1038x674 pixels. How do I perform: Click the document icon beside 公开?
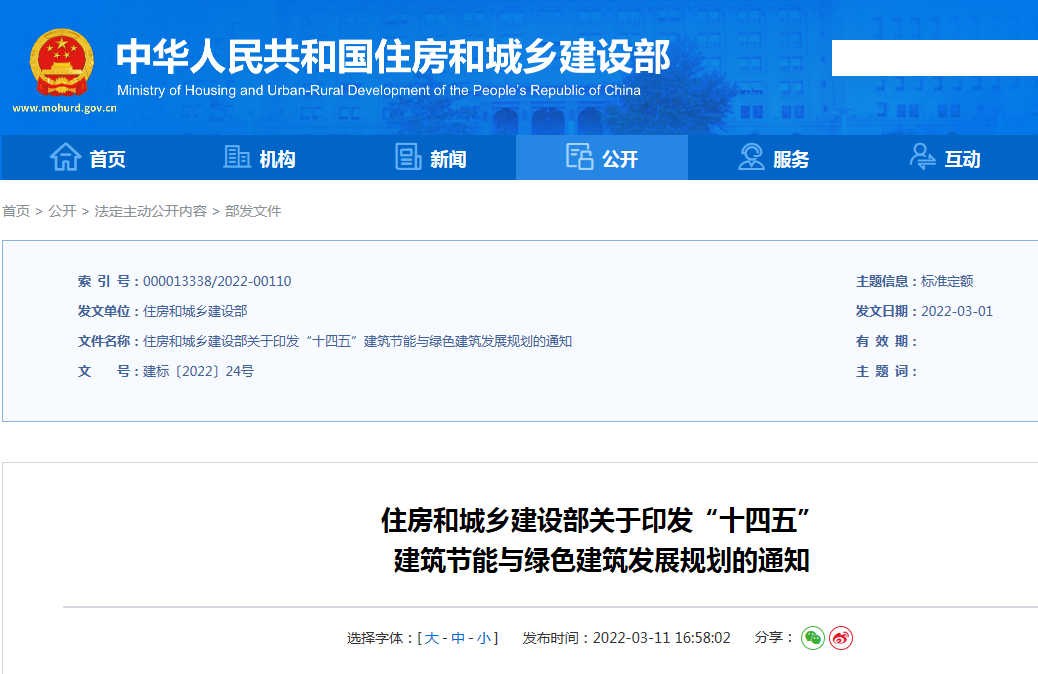(580, 157)
